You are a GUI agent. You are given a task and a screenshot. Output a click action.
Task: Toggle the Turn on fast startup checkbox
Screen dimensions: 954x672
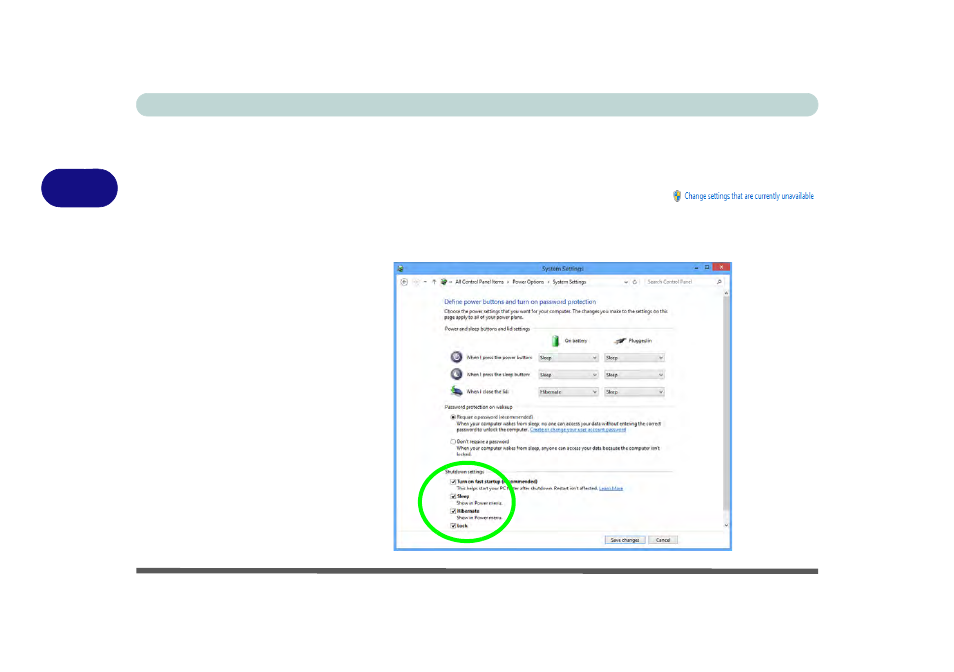click(453, 482)
